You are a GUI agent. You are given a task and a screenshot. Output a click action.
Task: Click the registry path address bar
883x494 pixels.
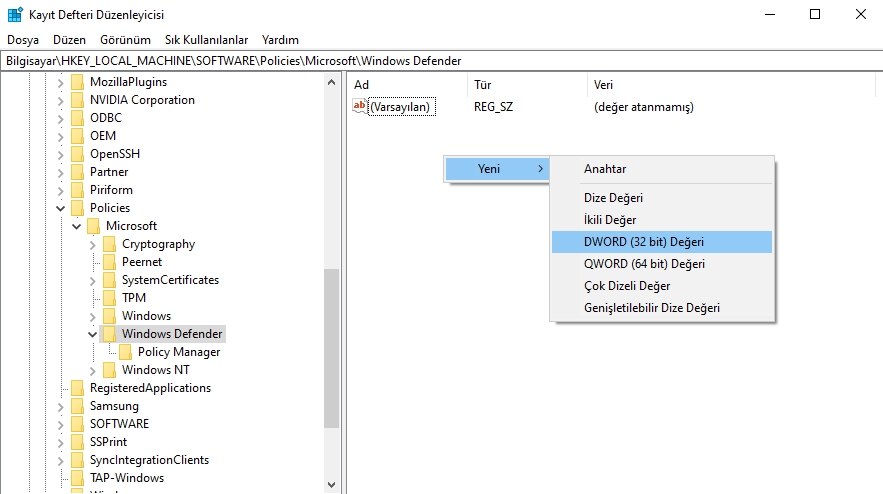pyautogui.click(x=442, y=61)
